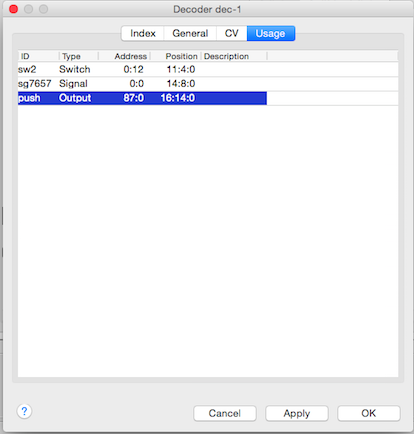Select the Usage tab
The image size is (414, 434).
(x=271, y=33)
